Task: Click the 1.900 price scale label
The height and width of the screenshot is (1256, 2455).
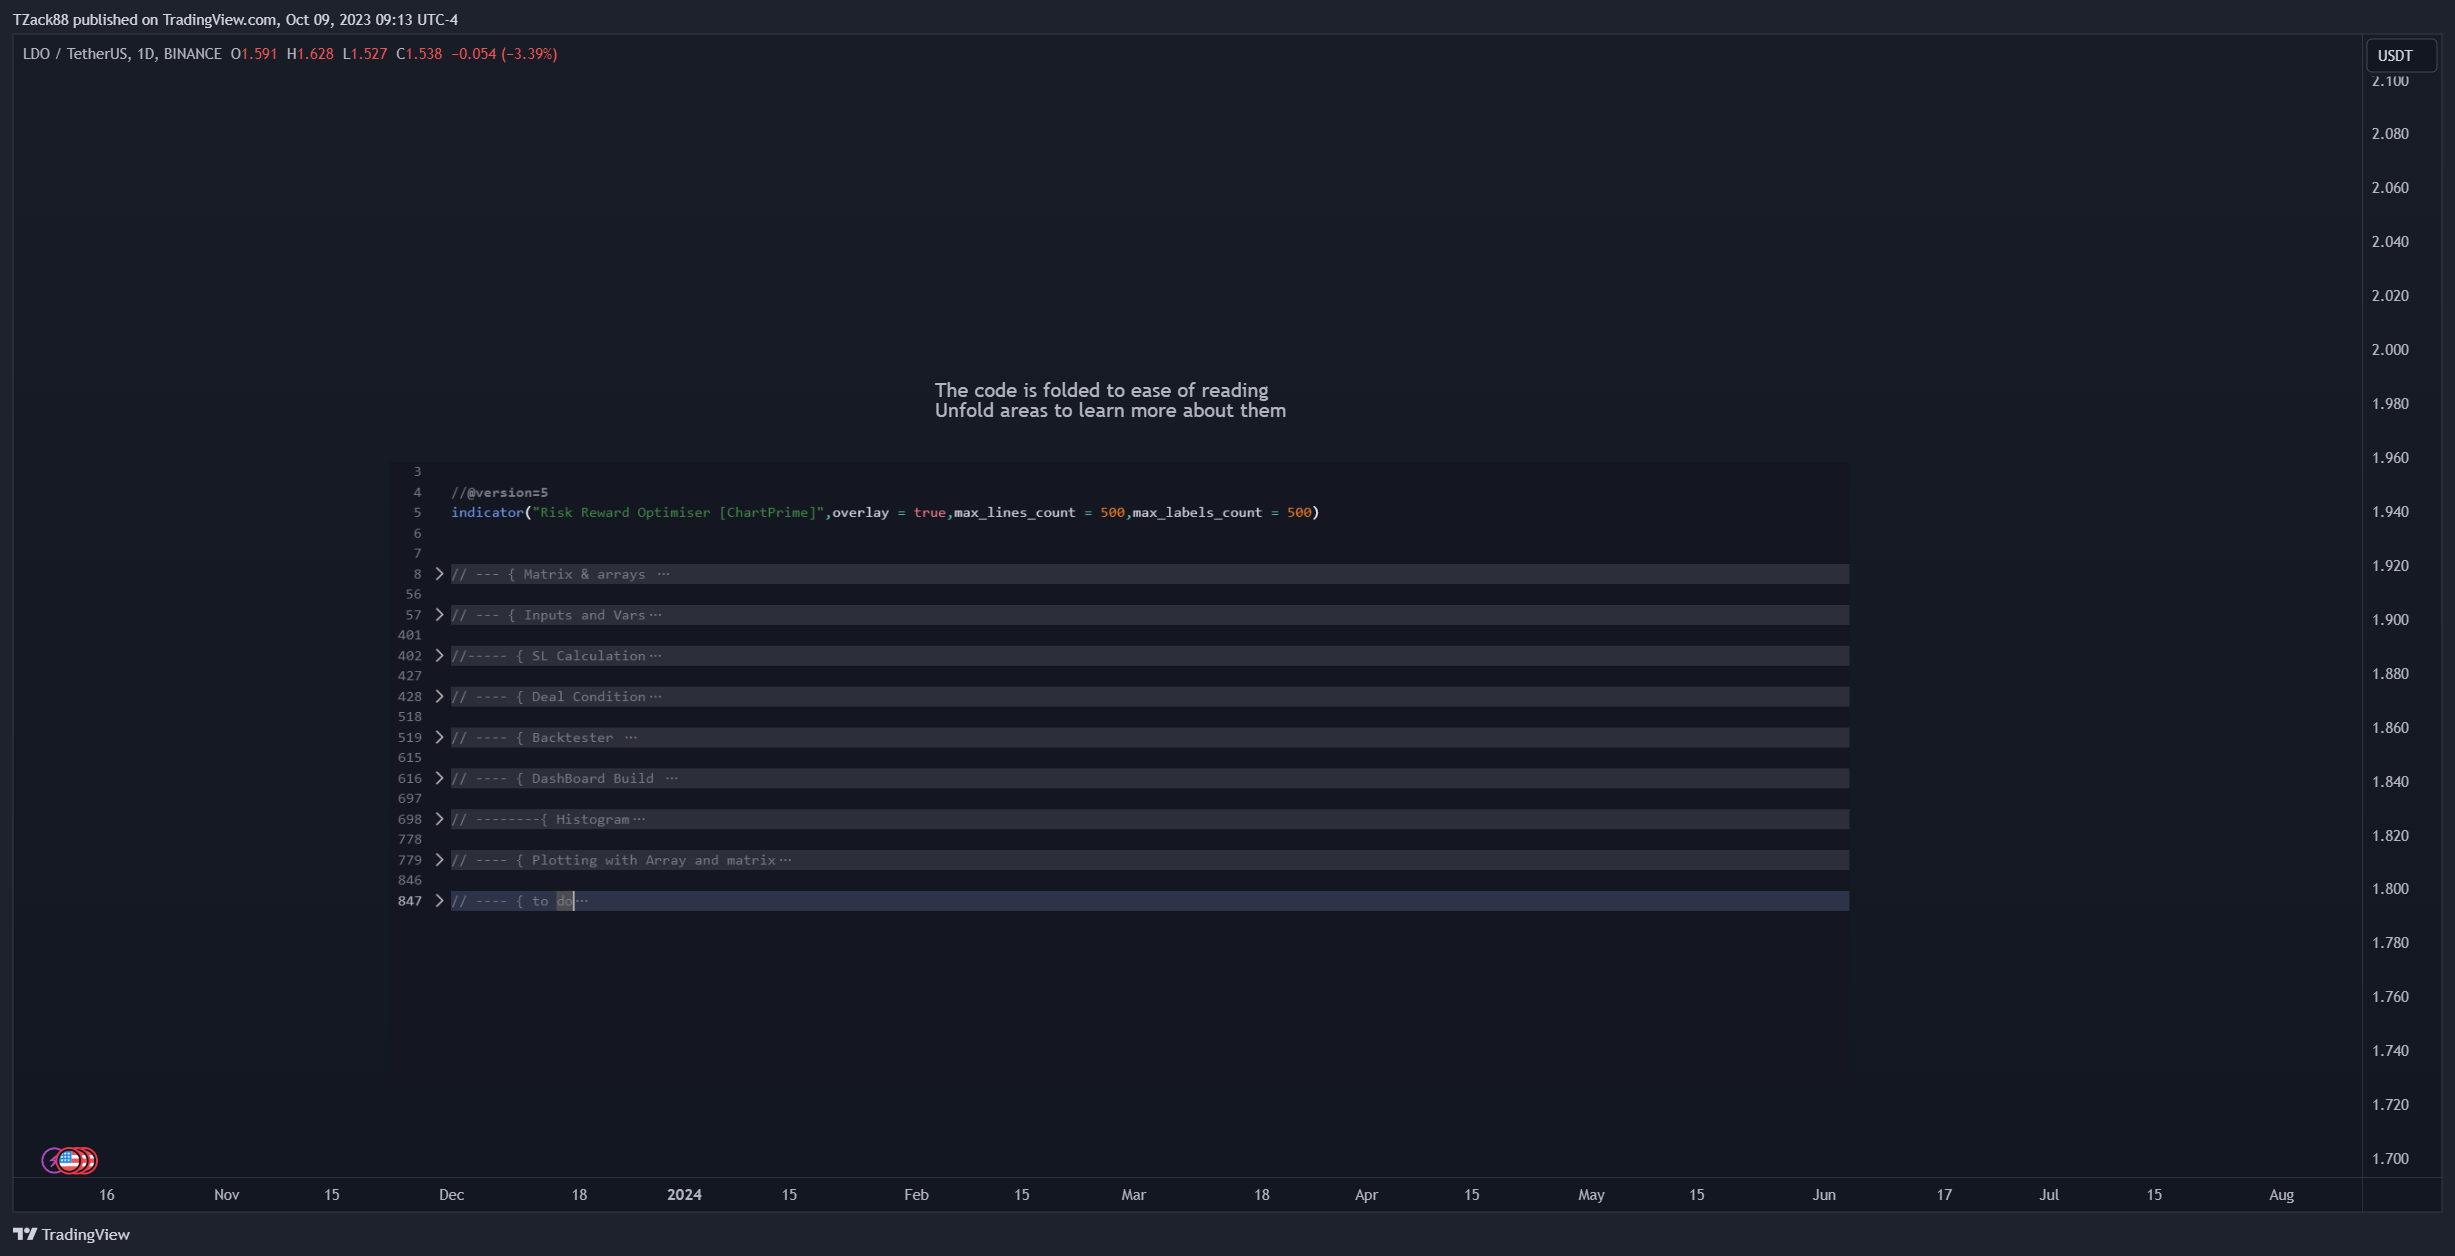Action: click(x=2390, y=619)
